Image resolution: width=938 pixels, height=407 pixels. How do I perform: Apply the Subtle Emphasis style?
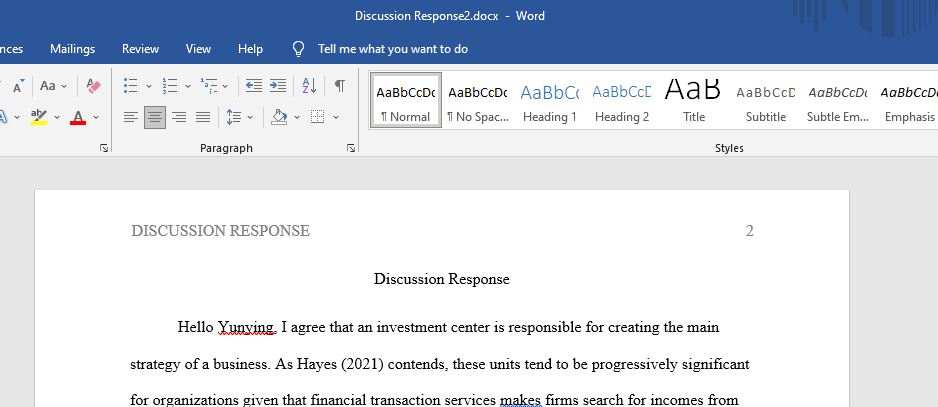(x=838, y=101)
